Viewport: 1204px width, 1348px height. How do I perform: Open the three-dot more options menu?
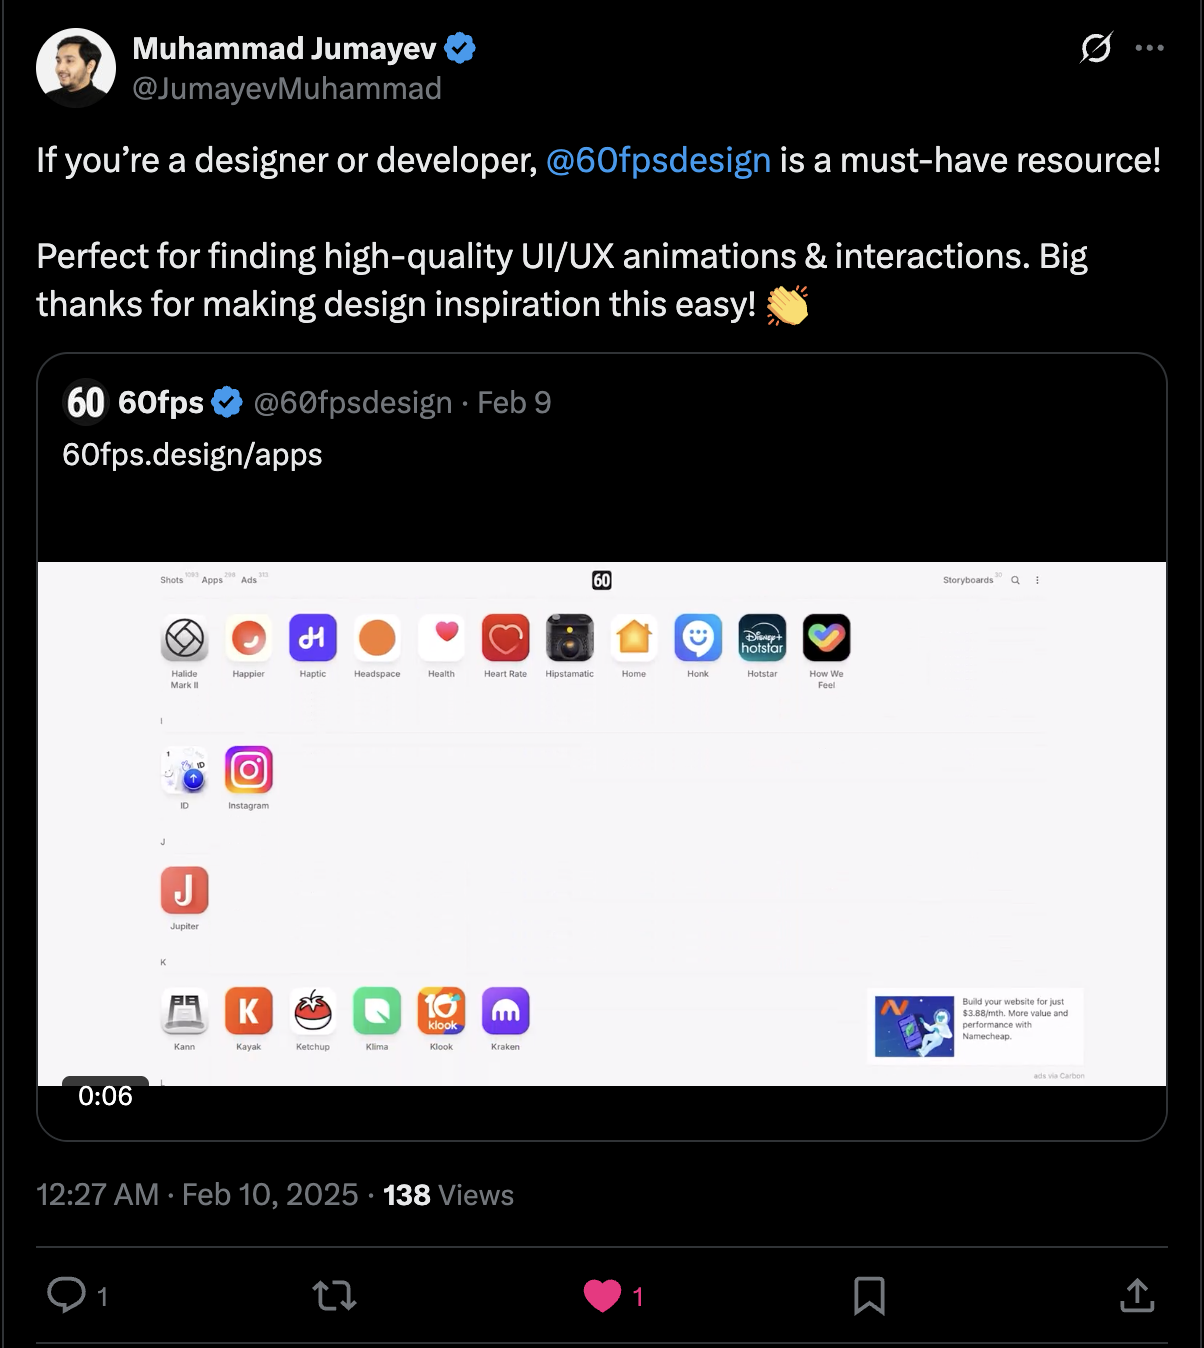(x=1149, y=47)
